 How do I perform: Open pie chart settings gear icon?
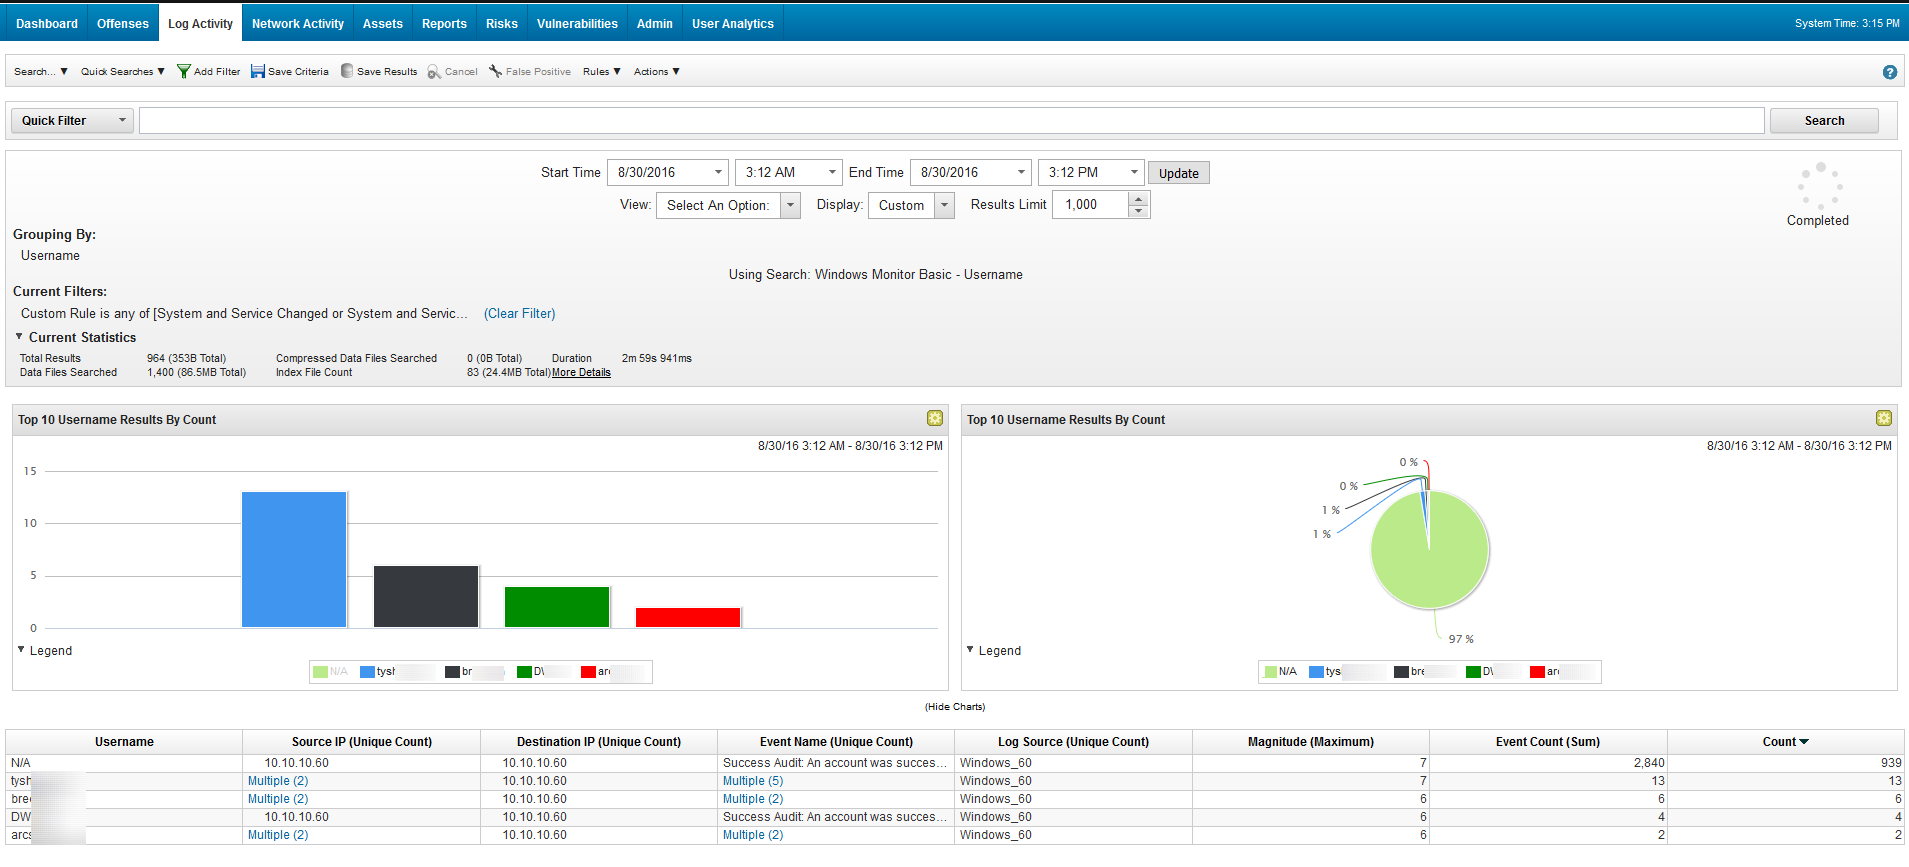(1883, 418)
